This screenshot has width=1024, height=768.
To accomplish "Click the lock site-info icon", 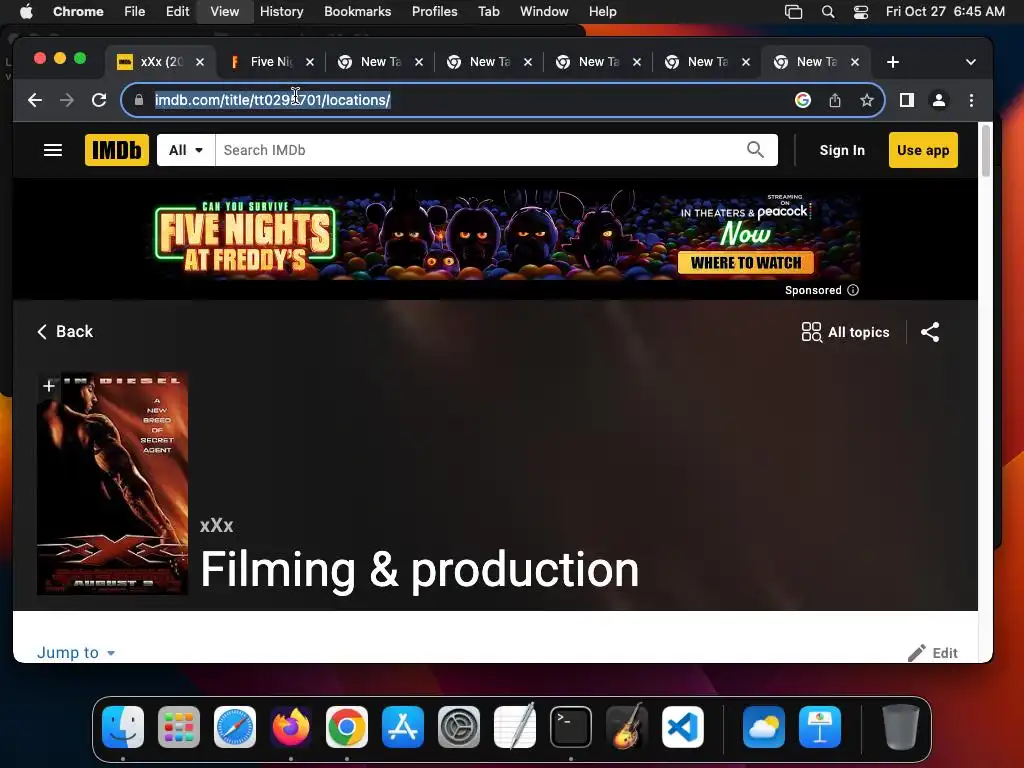I will [138, 100].
